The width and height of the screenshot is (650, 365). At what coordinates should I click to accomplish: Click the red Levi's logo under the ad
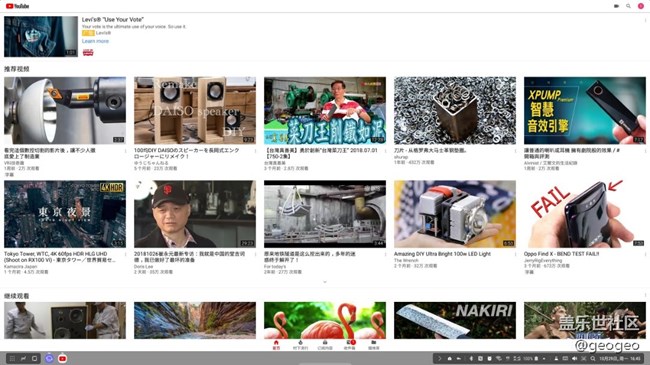tap(88, 52)
